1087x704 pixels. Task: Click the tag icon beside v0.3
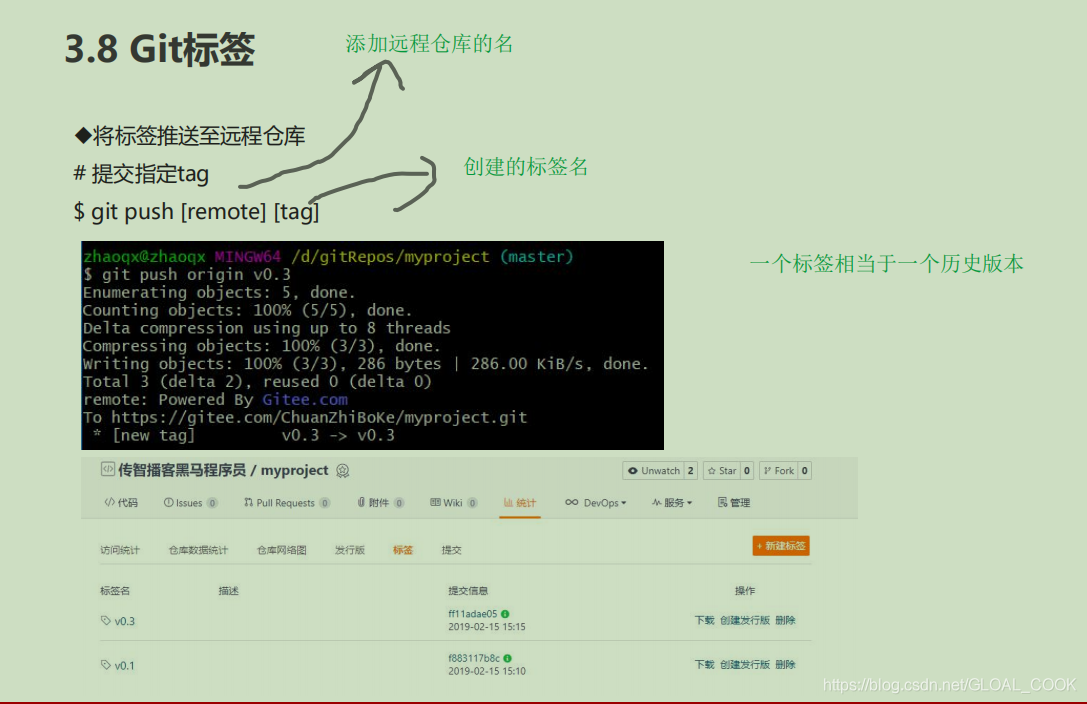click(104, 621)
